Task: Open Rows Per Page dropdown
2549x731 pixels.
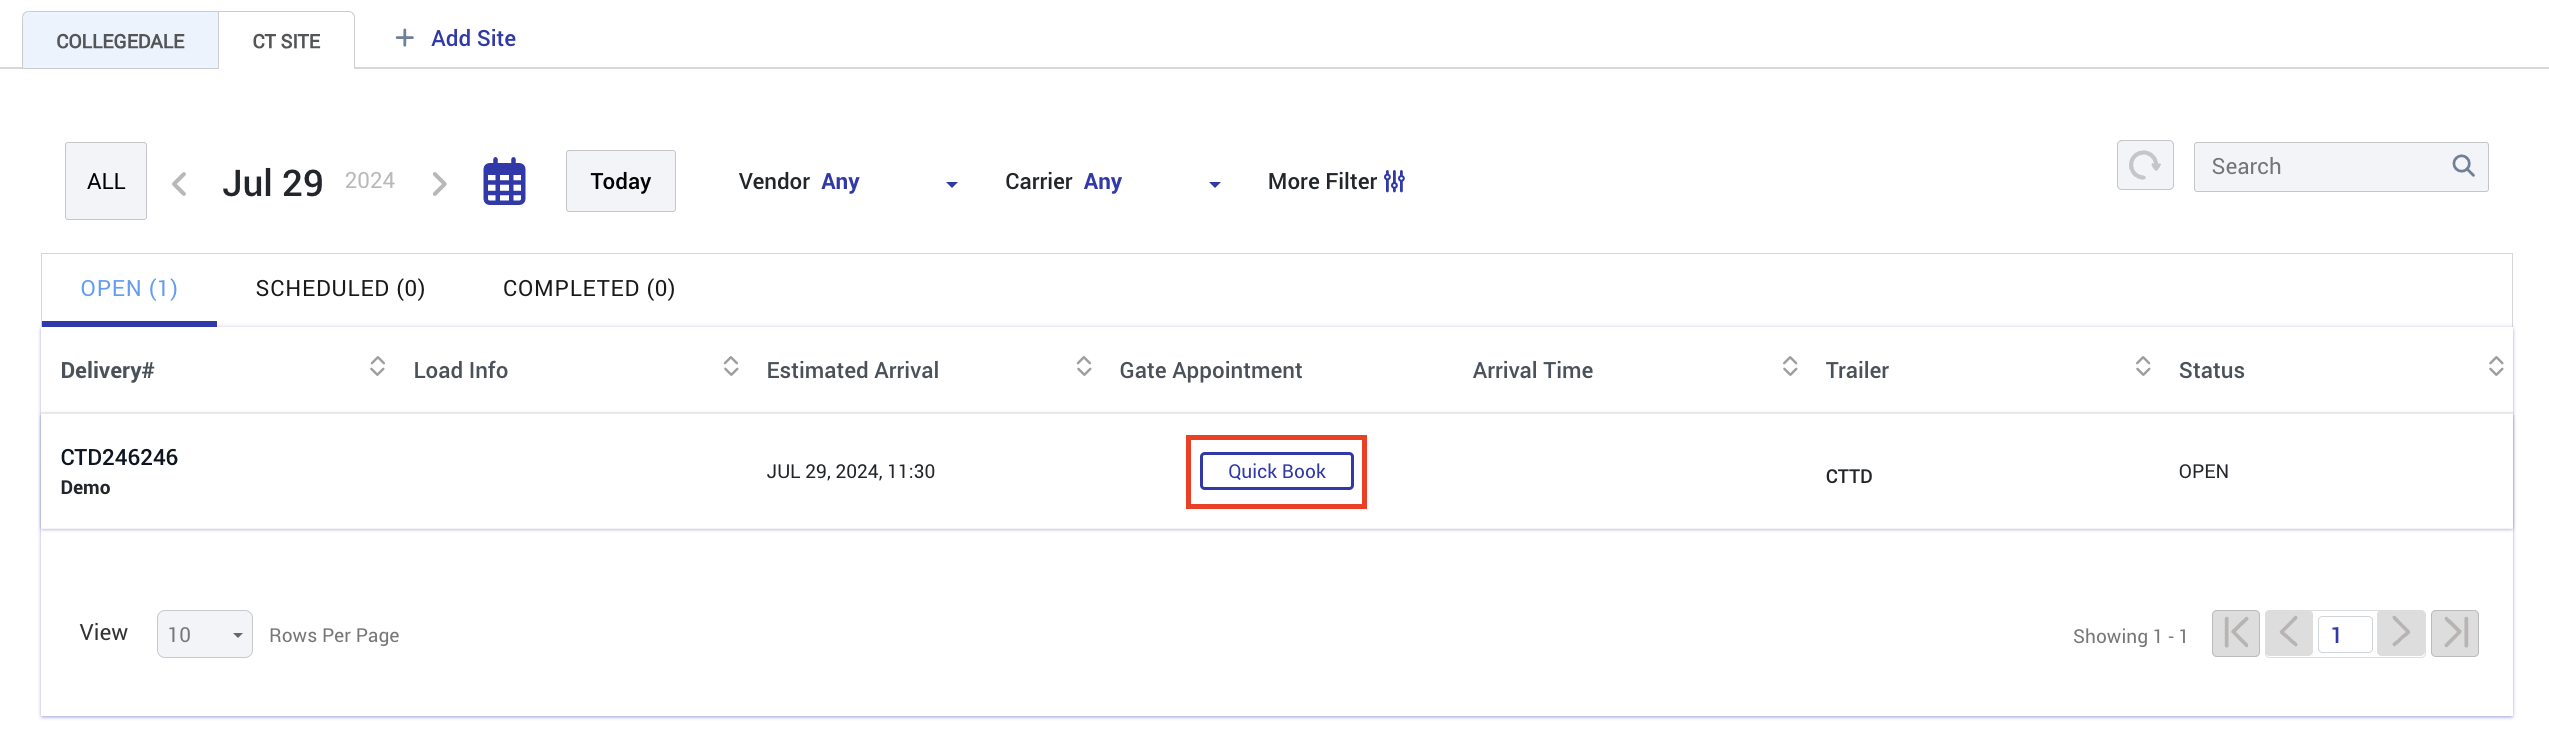Action: coord(205,634)
